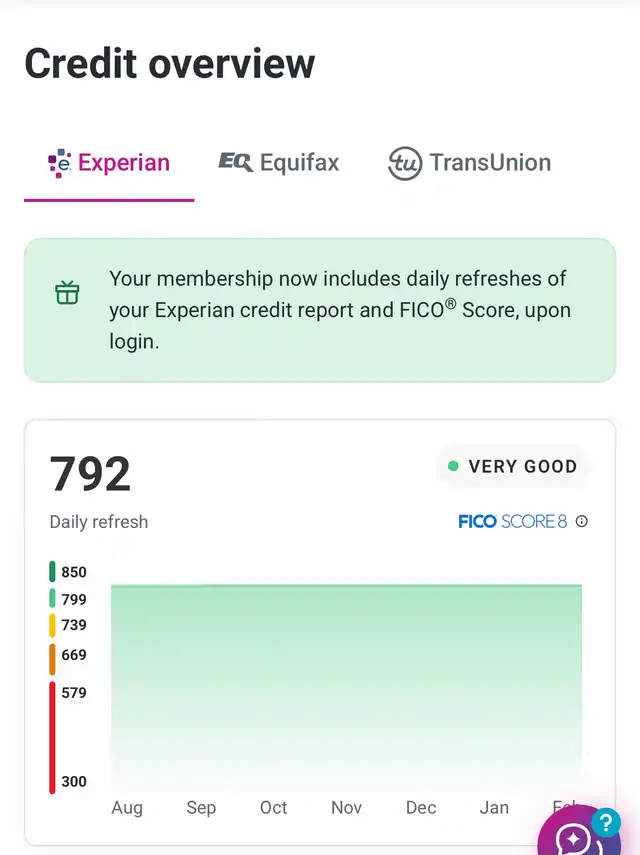This screenshot has width=640, height=855.
Task: Tap the help question mark bubble
Action: click(x=606, y=822)
